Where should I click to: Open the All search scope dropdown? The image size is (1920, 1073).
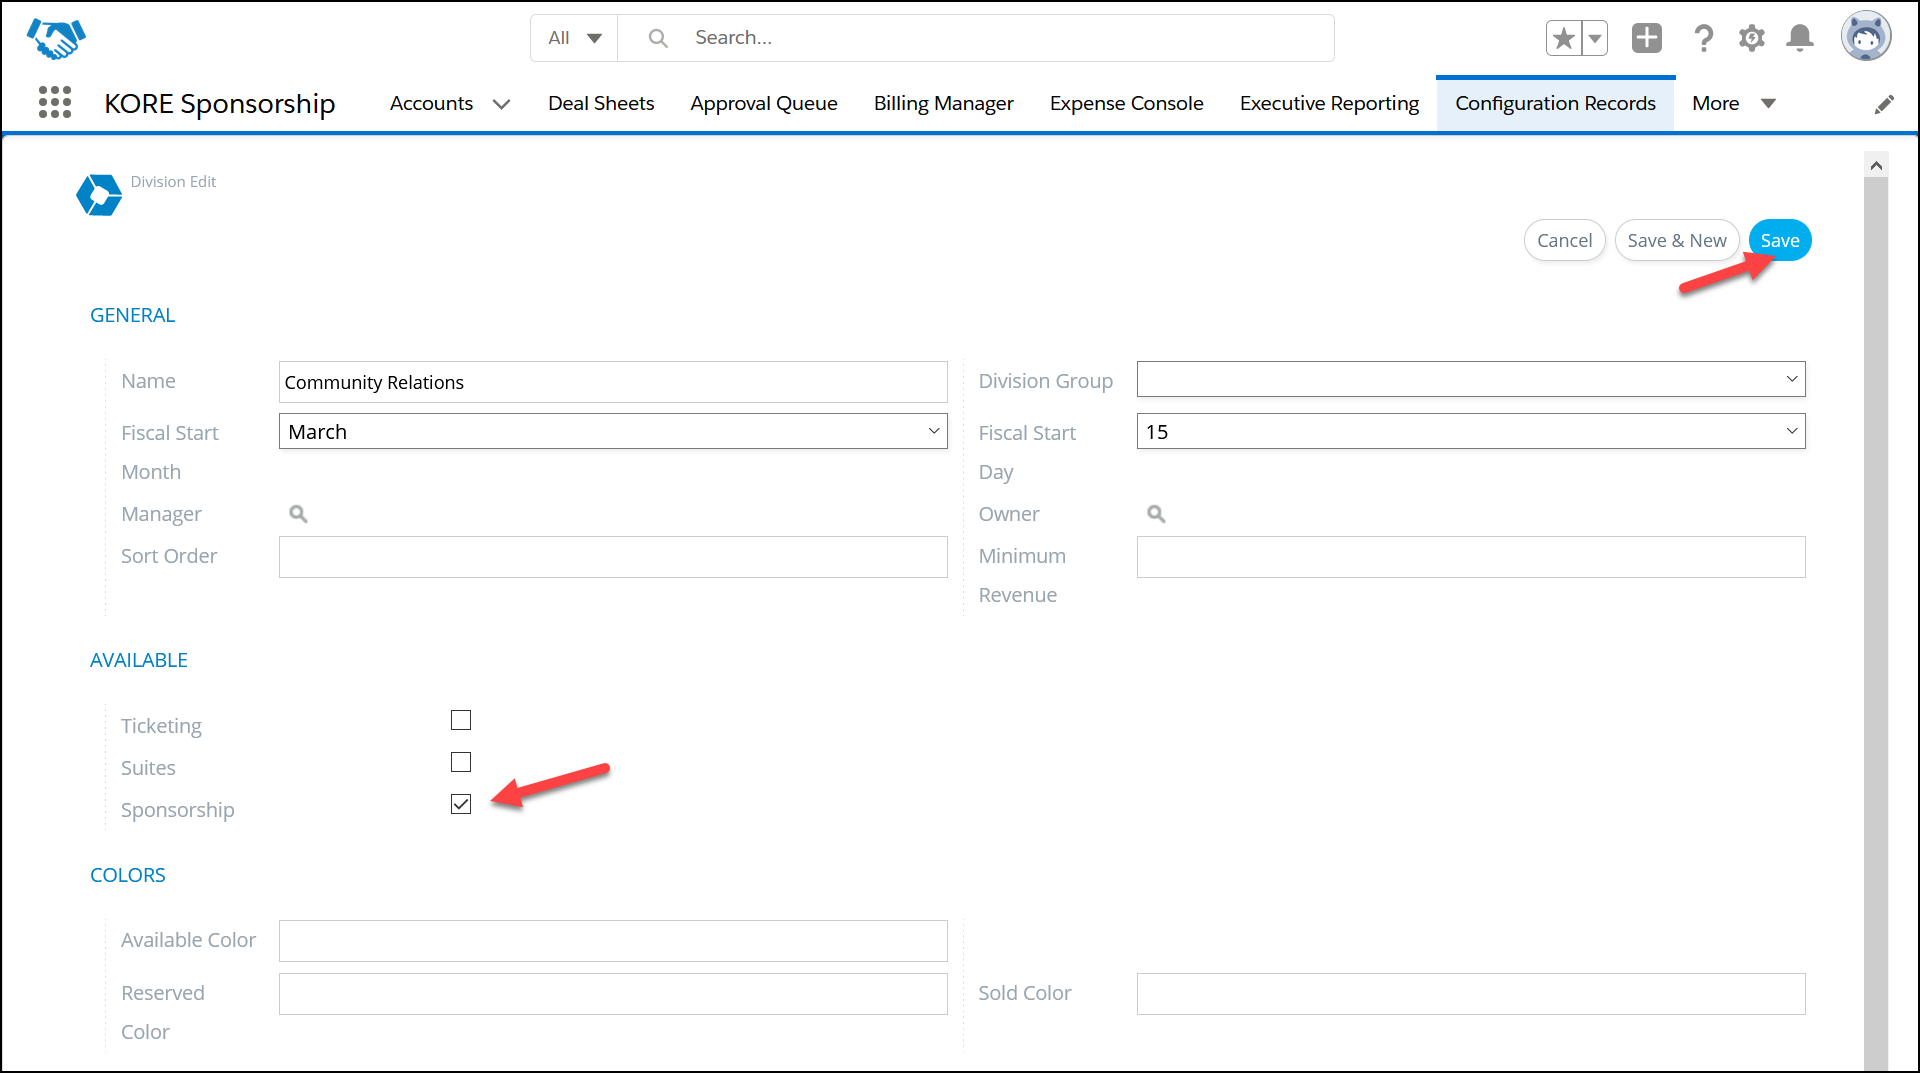point(574,38)
